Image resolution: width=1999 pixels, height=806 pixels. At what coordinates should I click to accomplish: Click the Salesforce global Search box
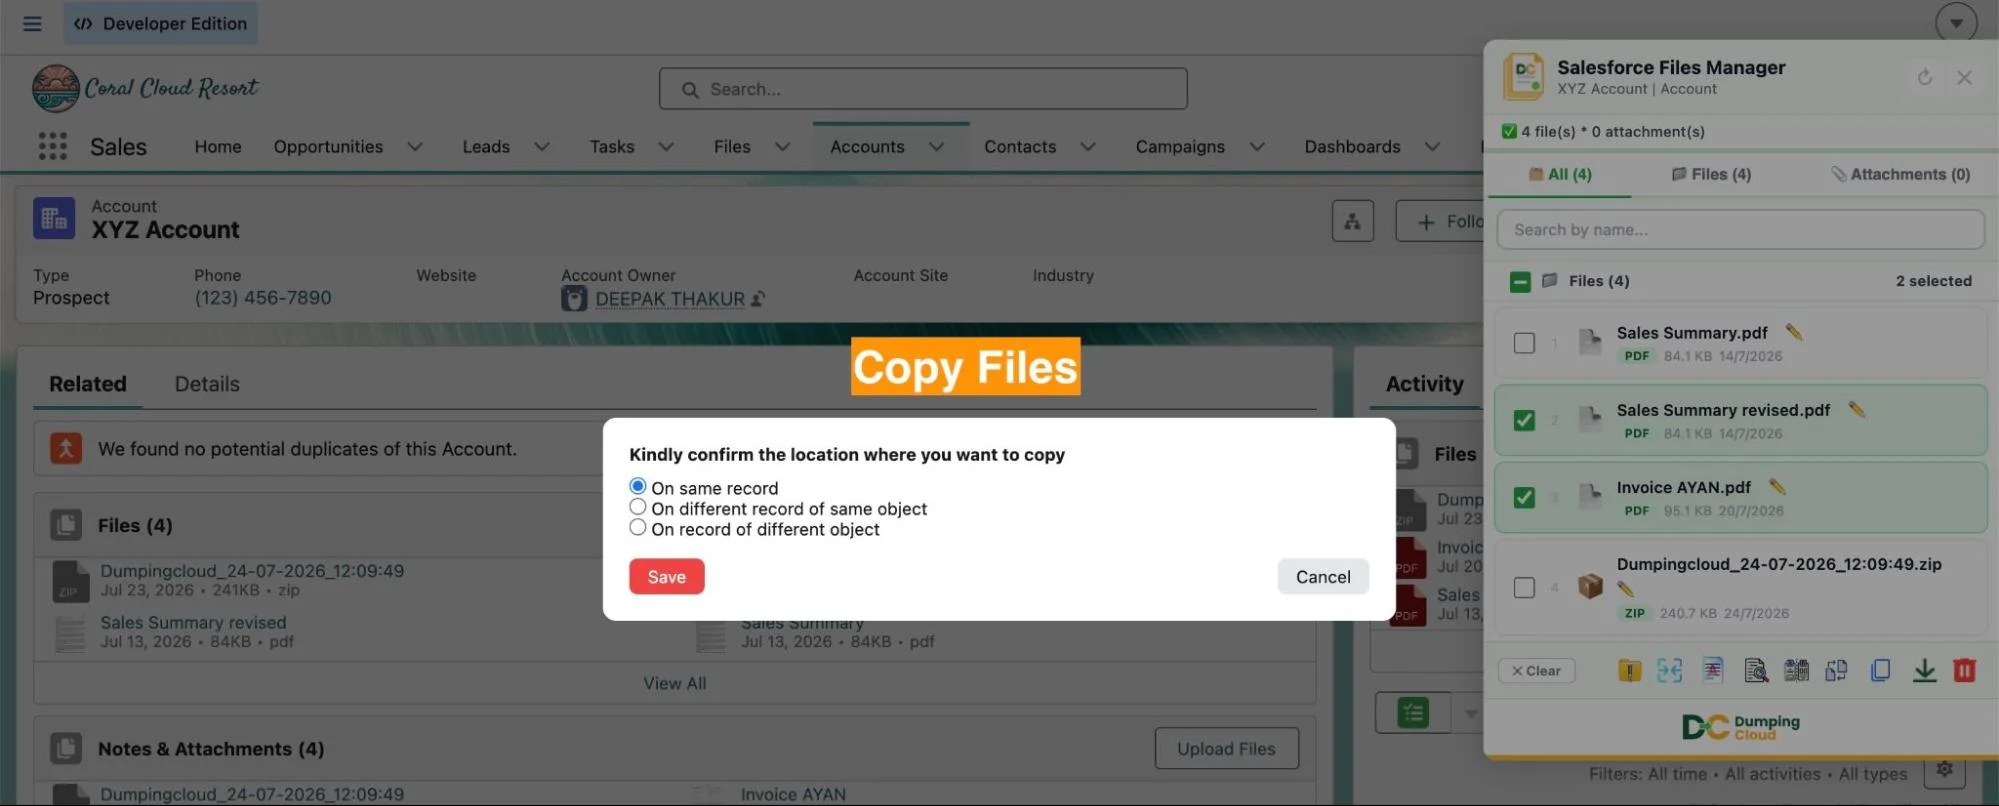[923, 89]
